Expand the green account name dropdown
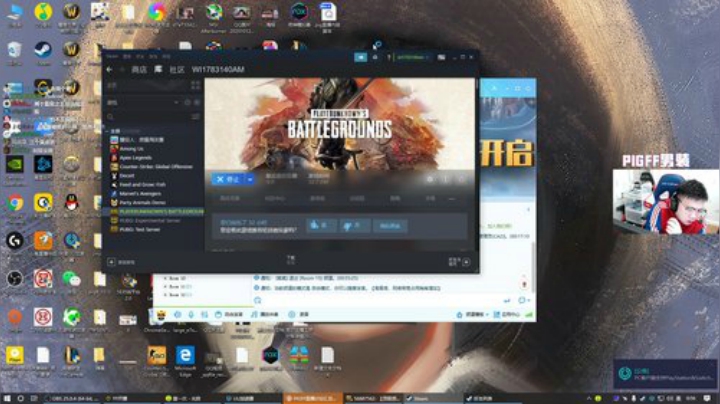The height and width of the screenshot is (404, 720). coord(413,57)
